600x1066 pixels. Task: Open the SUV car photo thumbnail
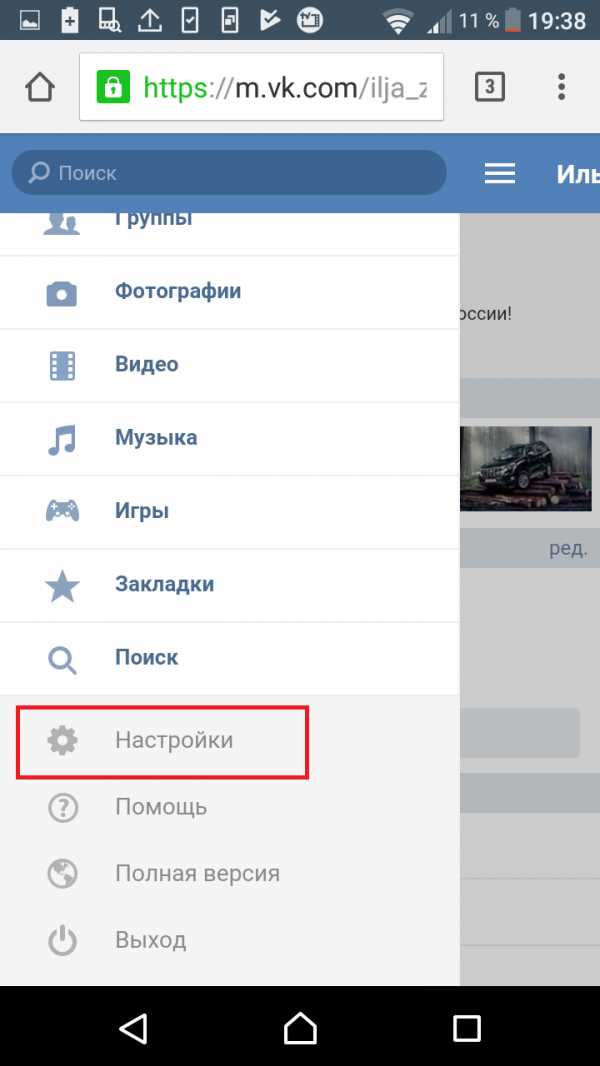pyautogui.click(x=525, y=468)
